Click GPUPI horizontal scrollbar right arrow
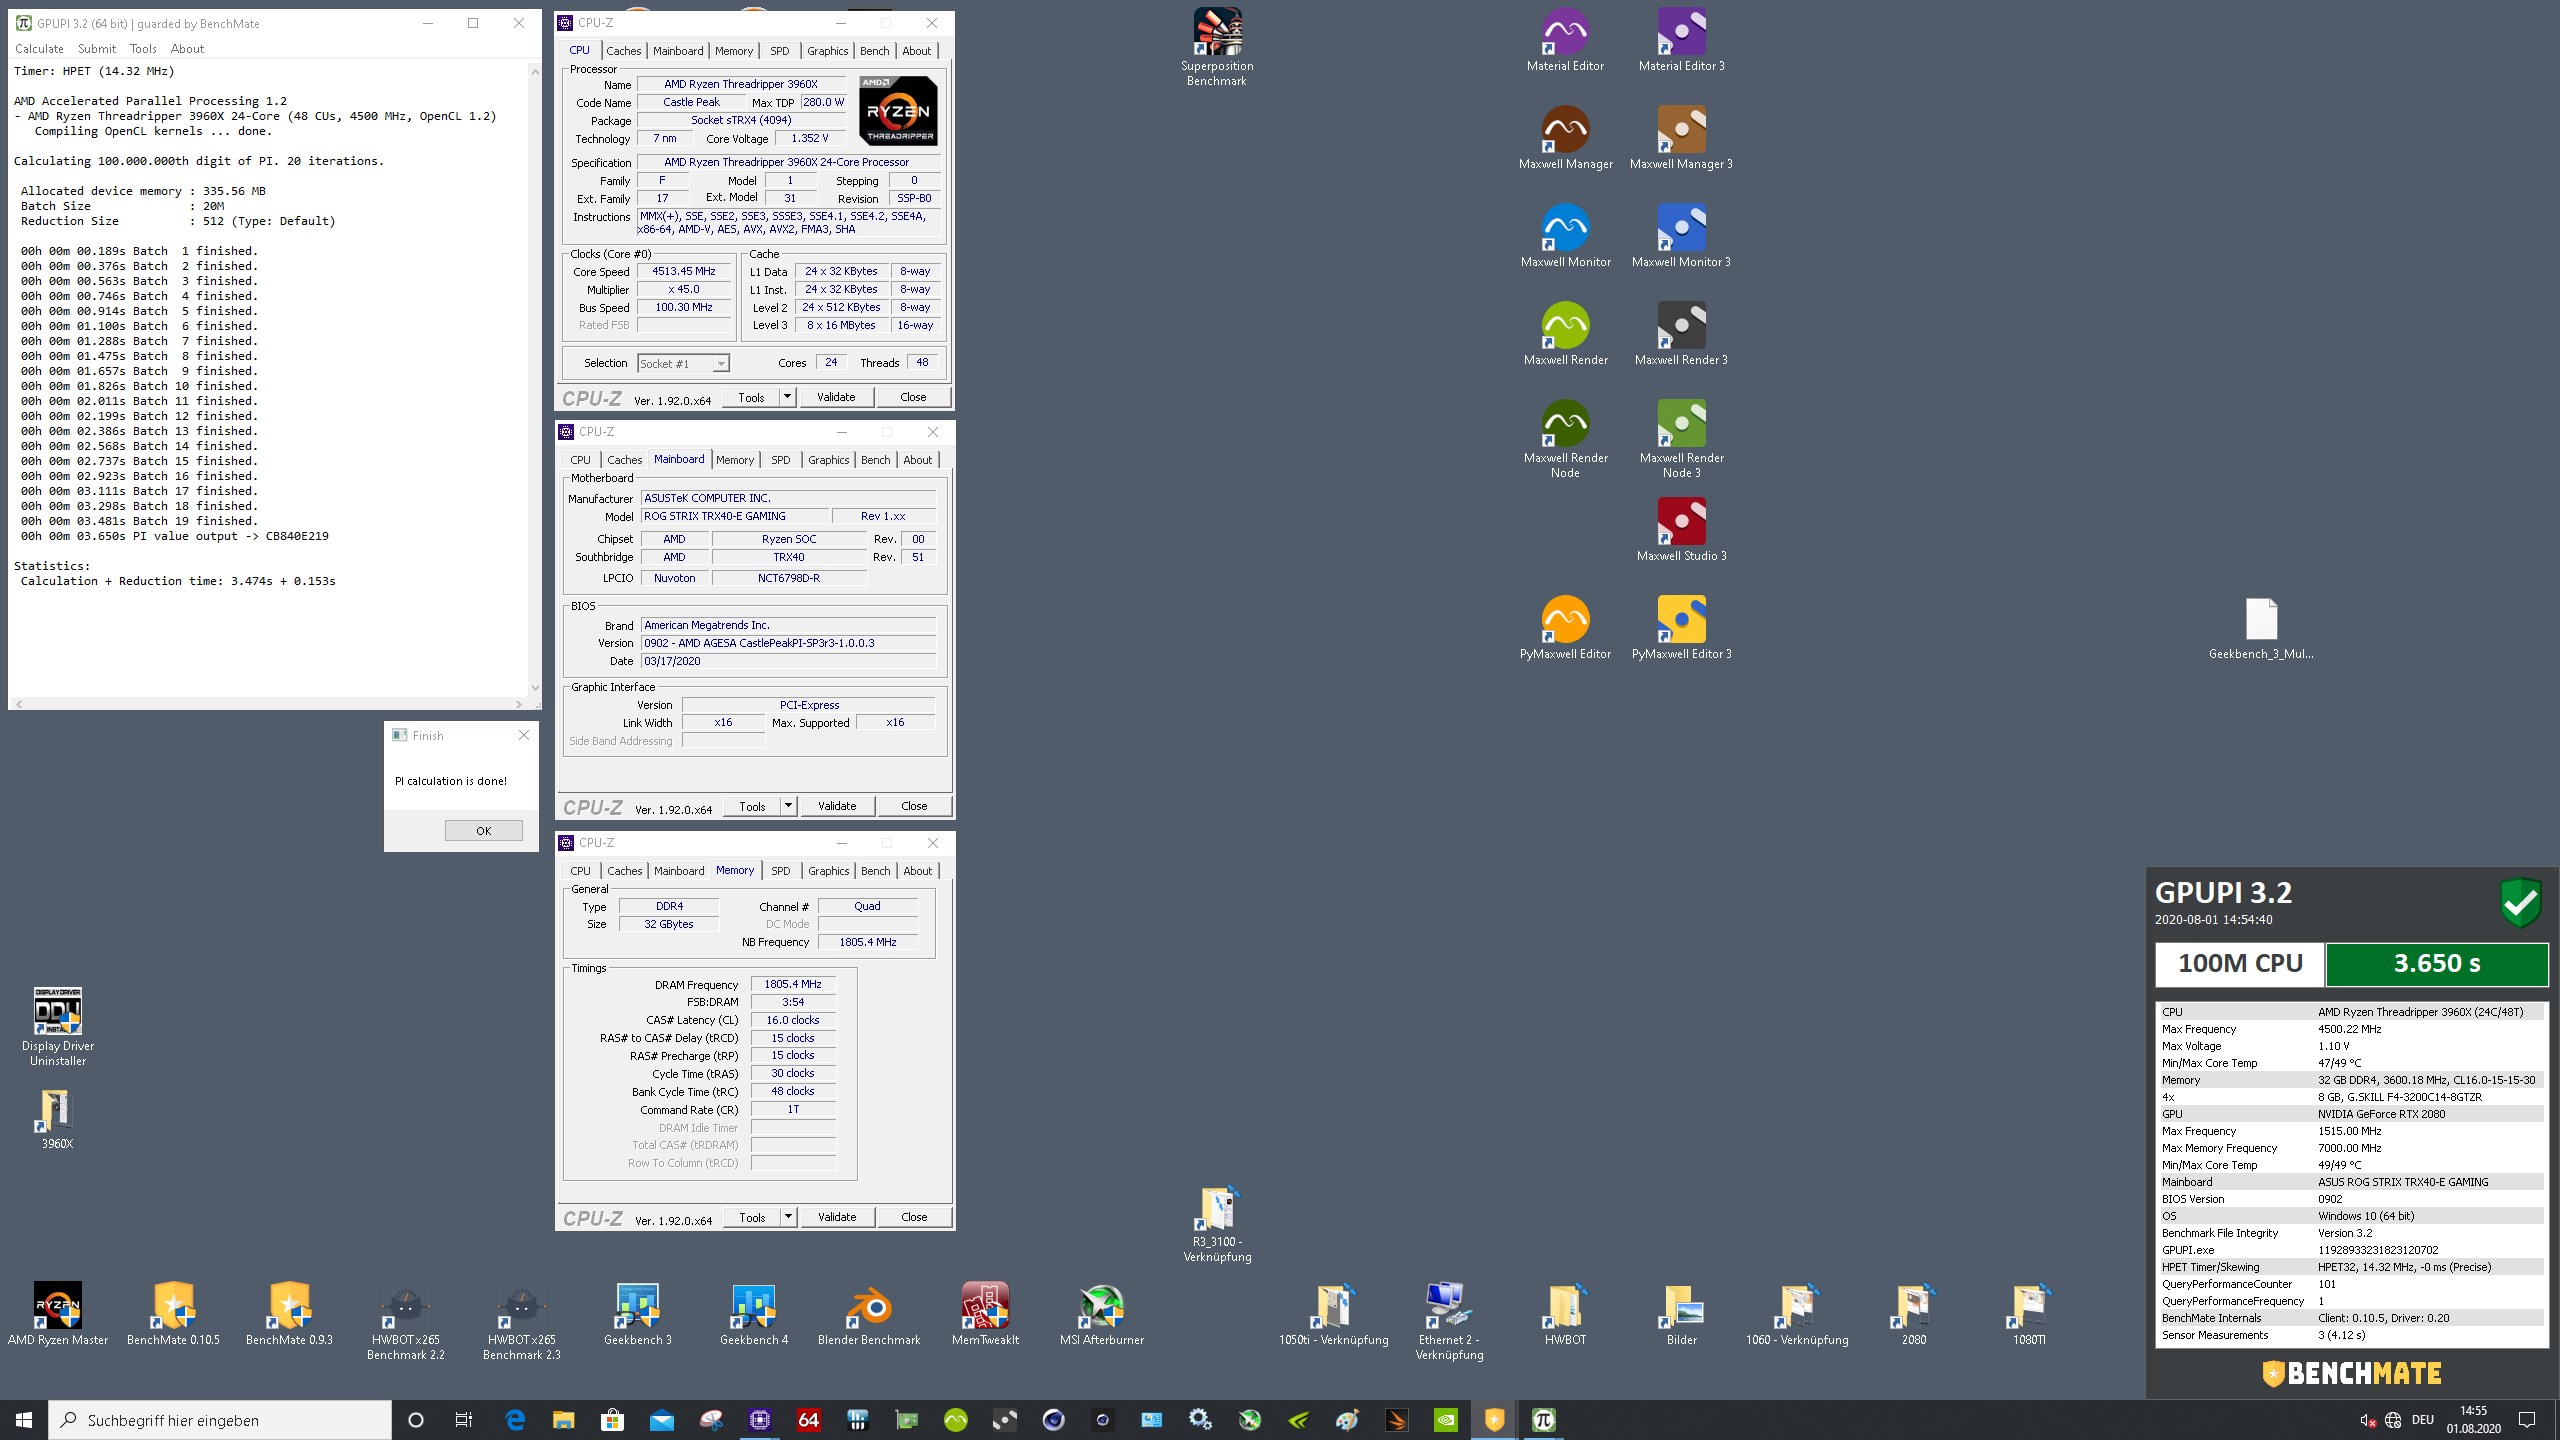The width and height of the screenshot is (2560, 1440). (x=518, y=704)
